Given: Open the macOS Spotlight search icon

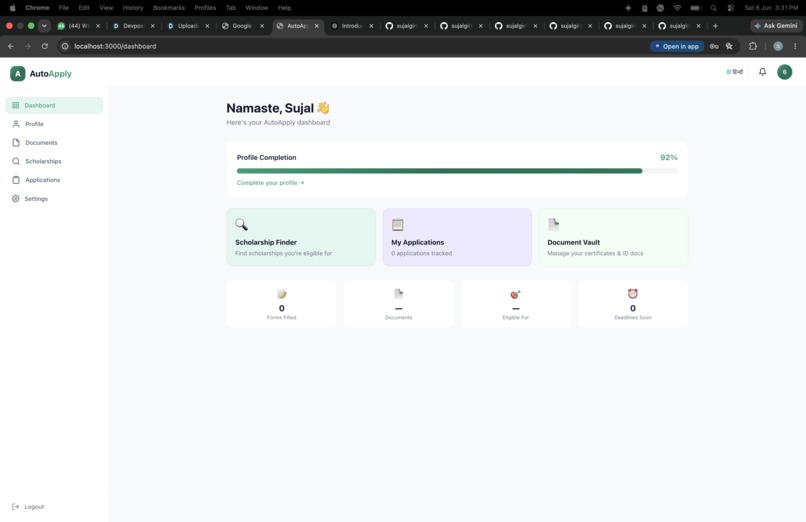Looking at the screenshot, I should [x=713, y=8].
